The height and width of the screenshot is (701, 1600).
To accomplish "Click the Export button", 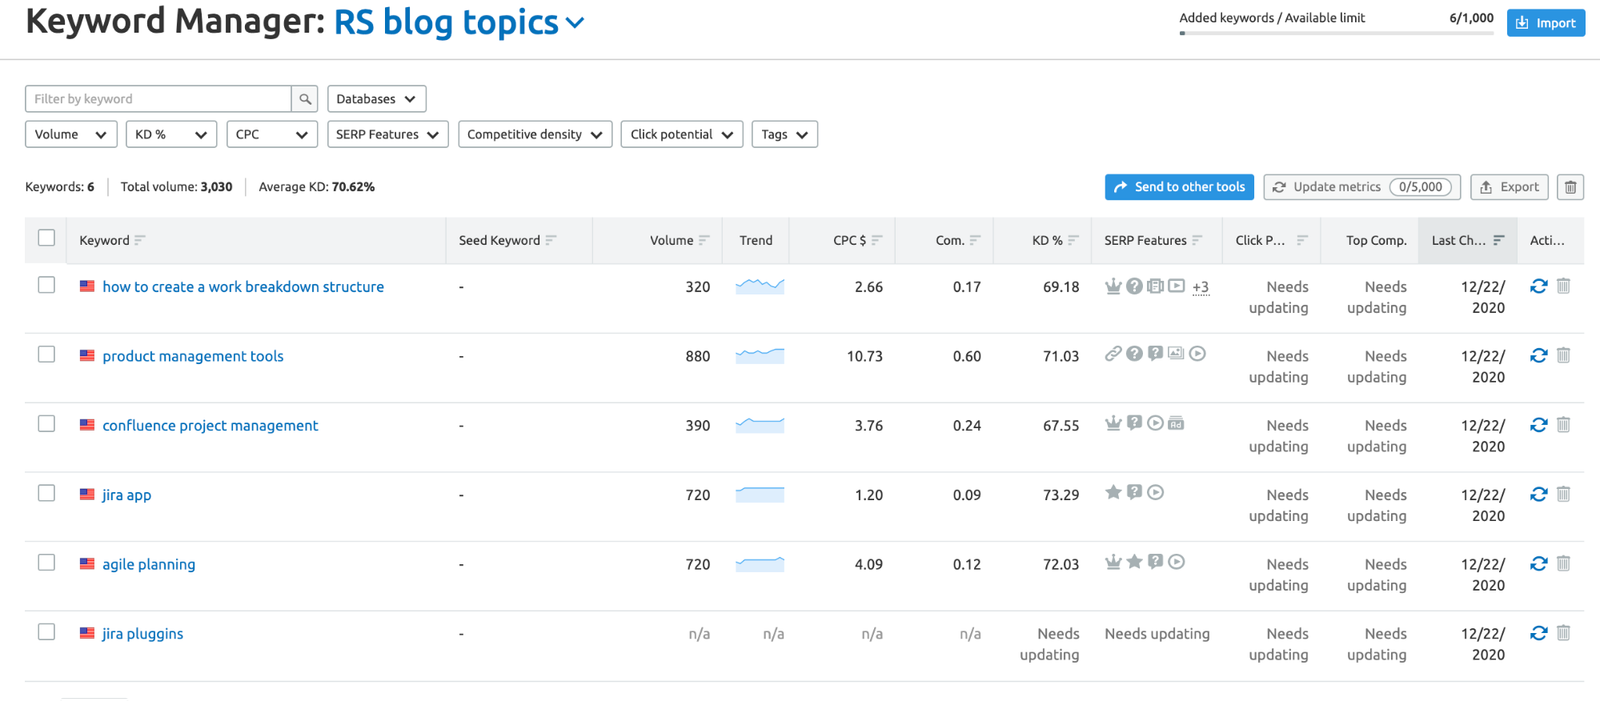I will (x=1509, y=187).
